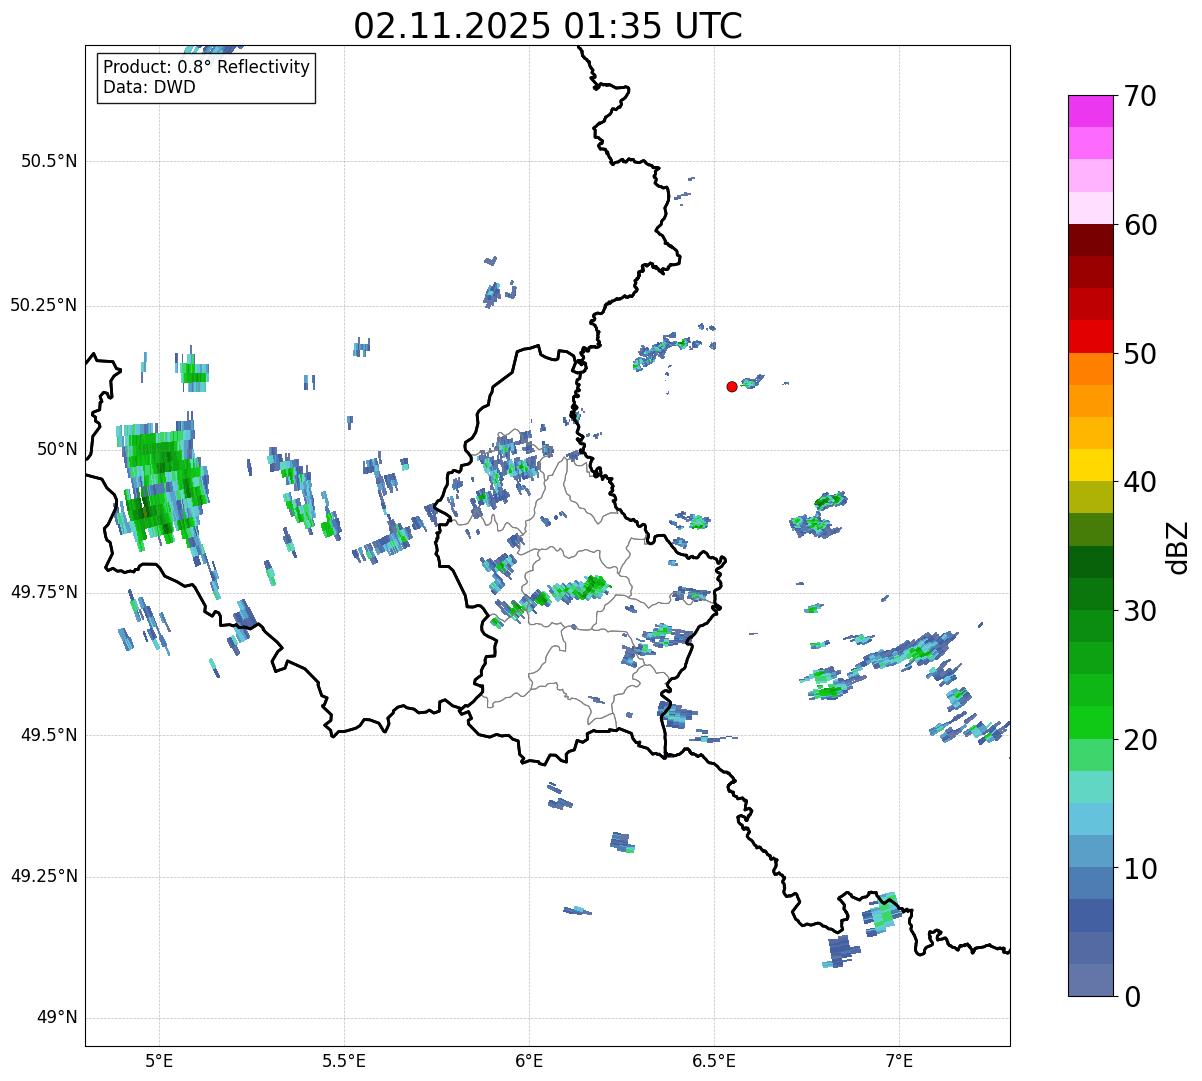Click the '50.5°N' latitude tick label
This screenshot has width=1202, height=1081.
(49, 162)
